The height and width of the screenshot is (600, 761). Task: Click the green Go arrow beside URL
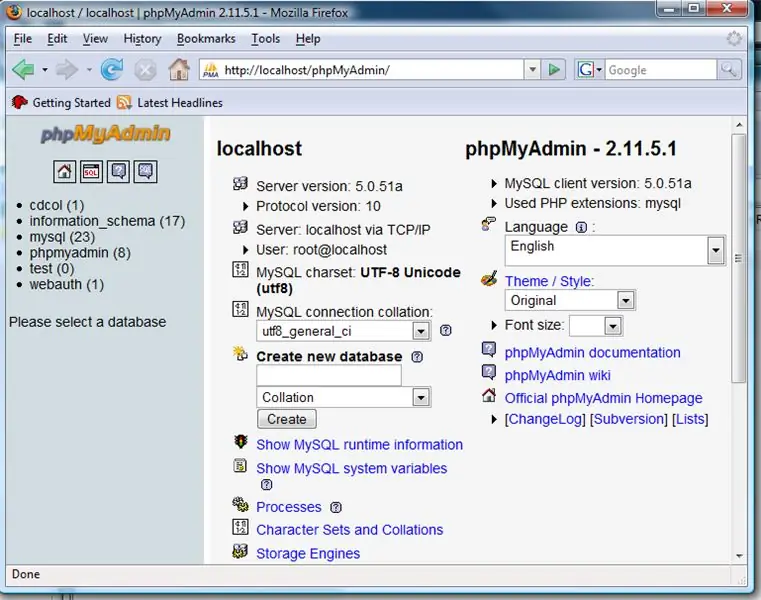click(x=554, y=70)
